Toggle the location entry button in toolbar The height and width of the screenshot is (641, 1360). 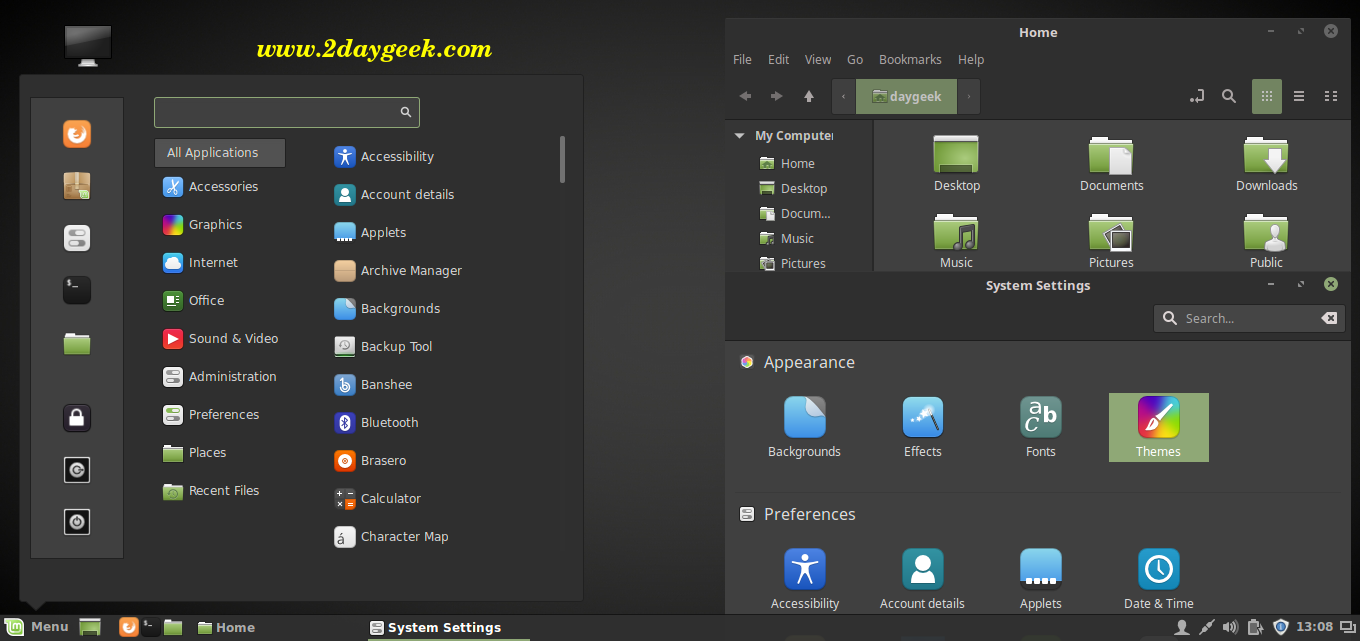click(x=1196, y=97)
